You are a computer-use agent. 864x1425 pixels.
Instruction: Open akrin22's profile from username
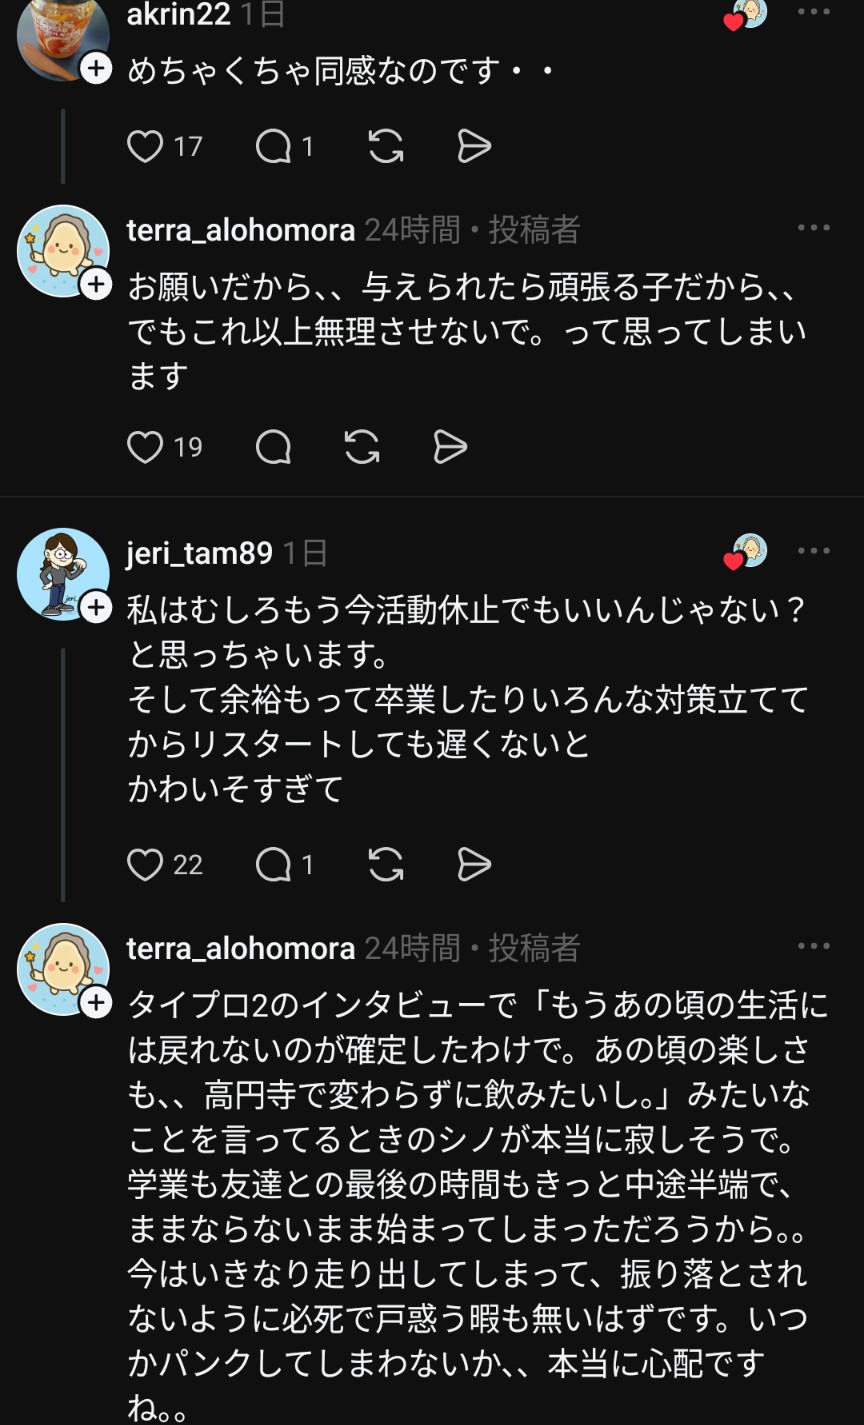coord(179,14)
